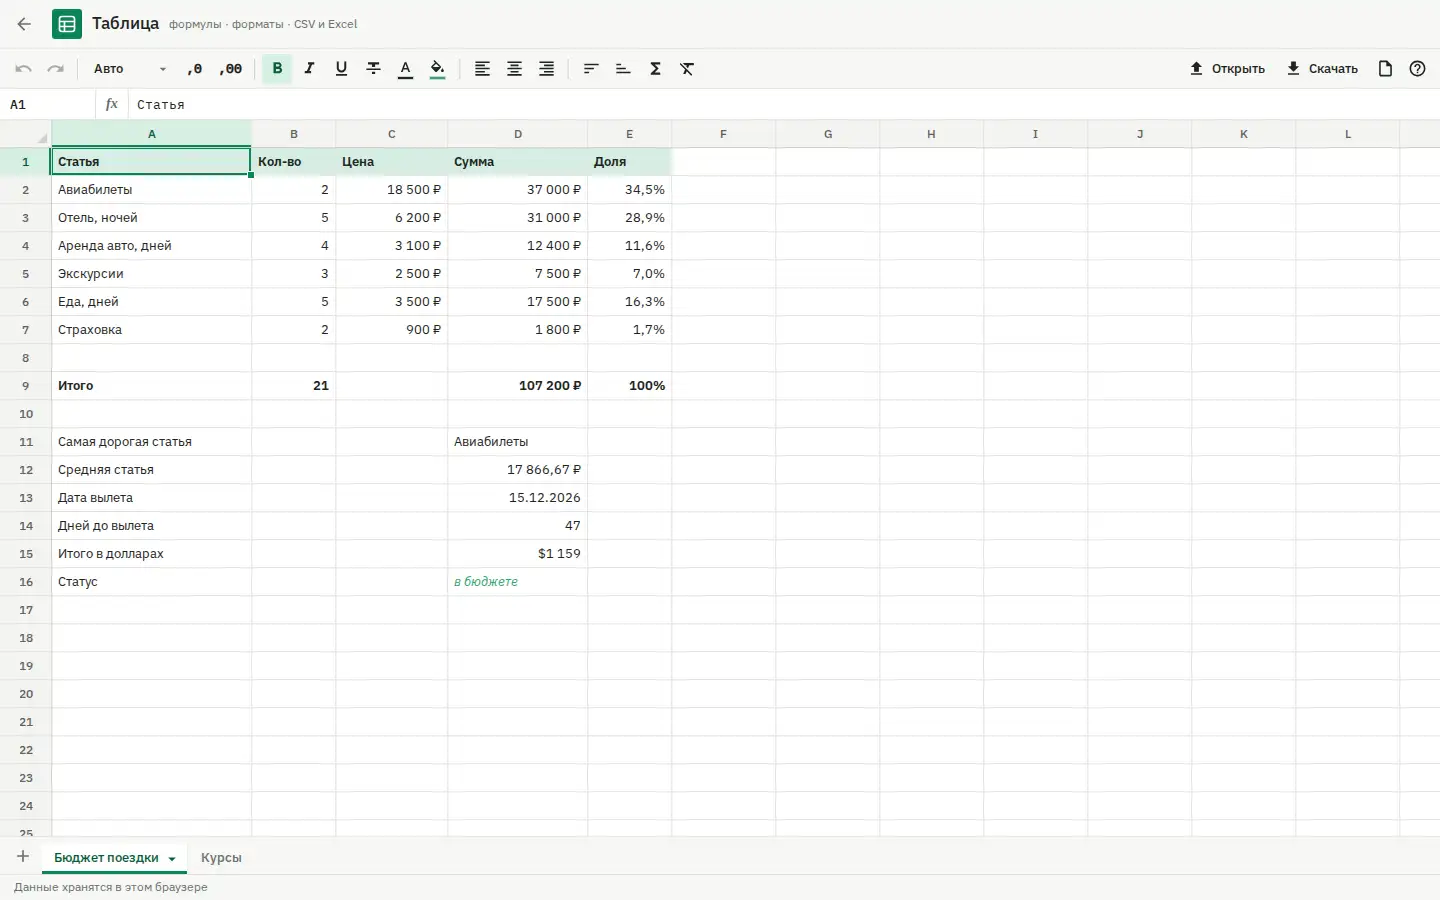Select the cell with 107 200 ₽

point(518,386)
